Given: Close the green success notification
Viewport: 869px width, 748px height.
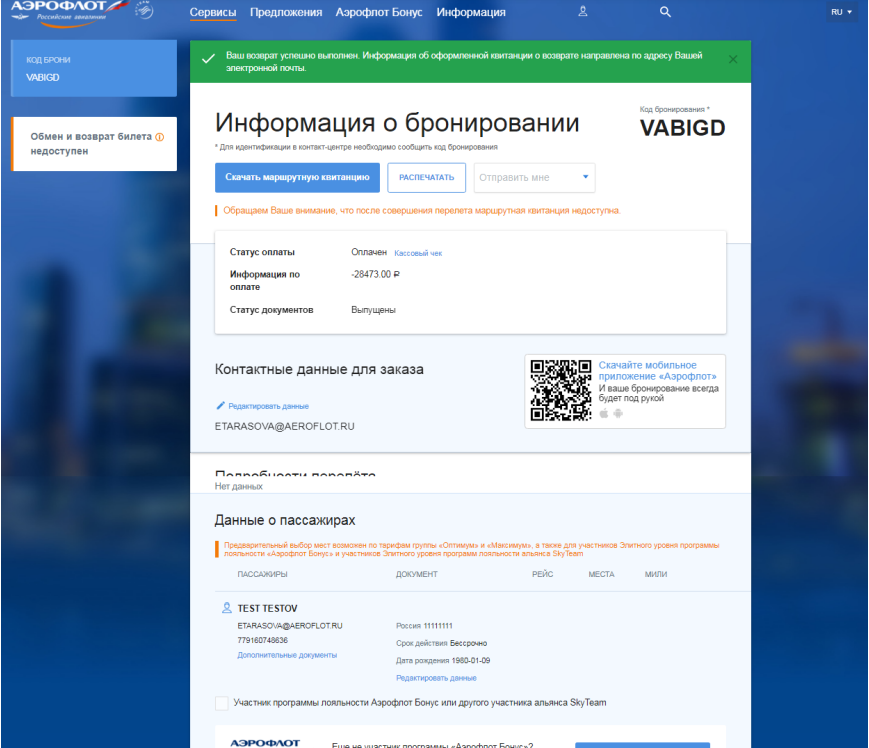Looking at the screenshot, I should (733, 59).
